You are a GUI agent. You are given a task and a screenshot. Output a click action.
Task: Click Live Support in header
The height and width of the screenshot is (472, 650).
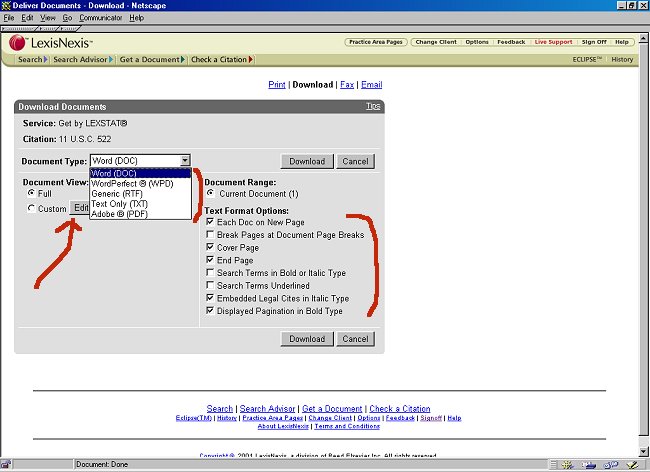(553, 42)
